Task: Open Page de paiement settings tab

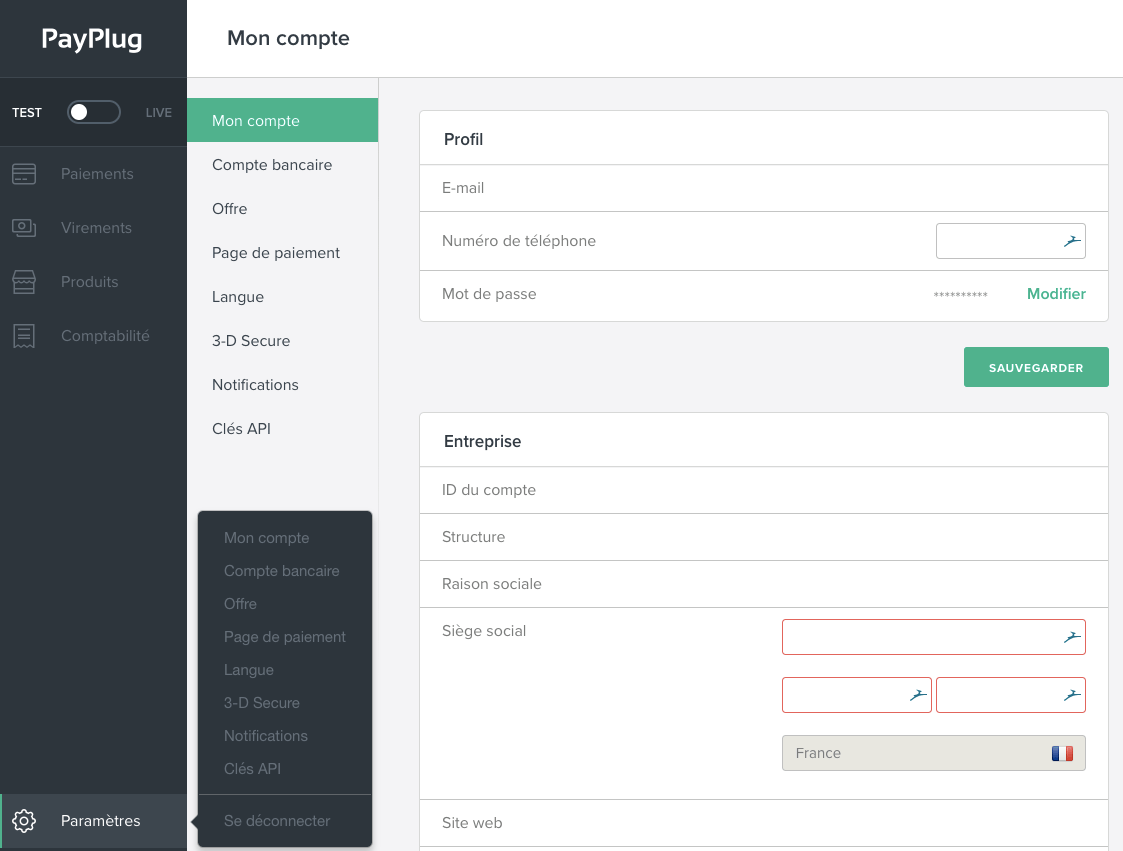Action: point(276,253)
